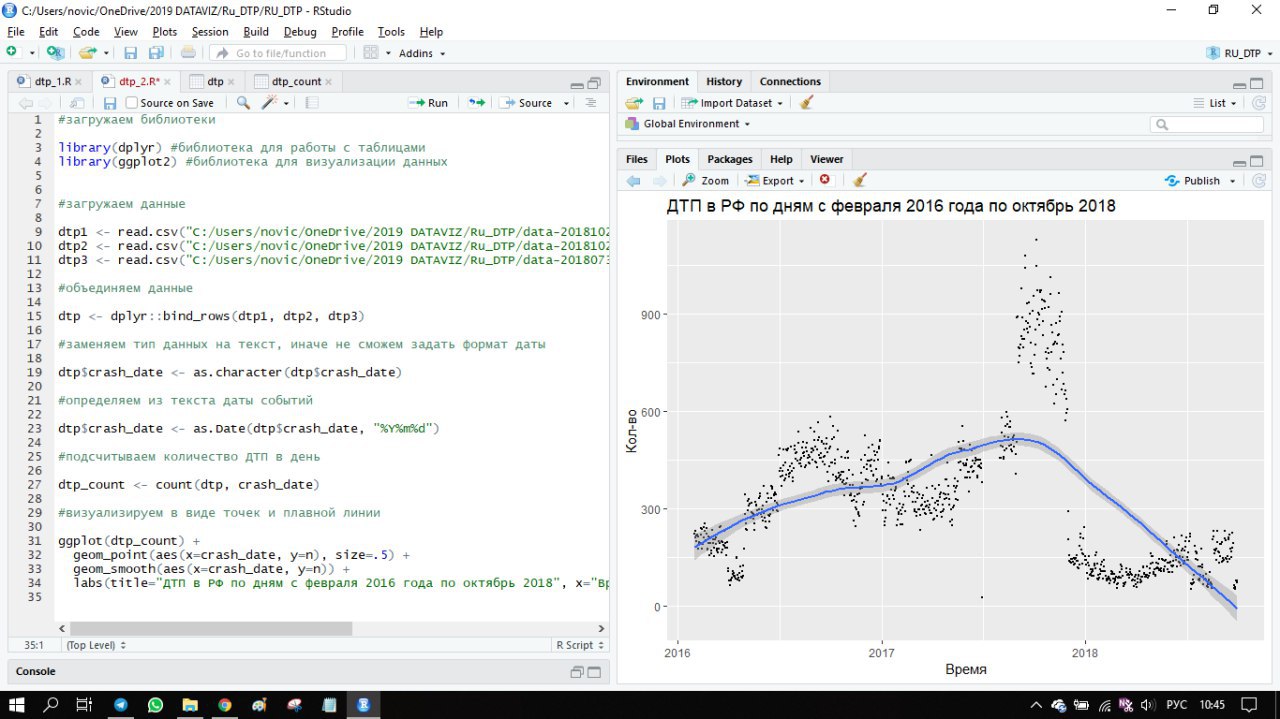Focus the Go to file/function field
The height and width of the screenshot is (719, 1280).
point(278,53)
